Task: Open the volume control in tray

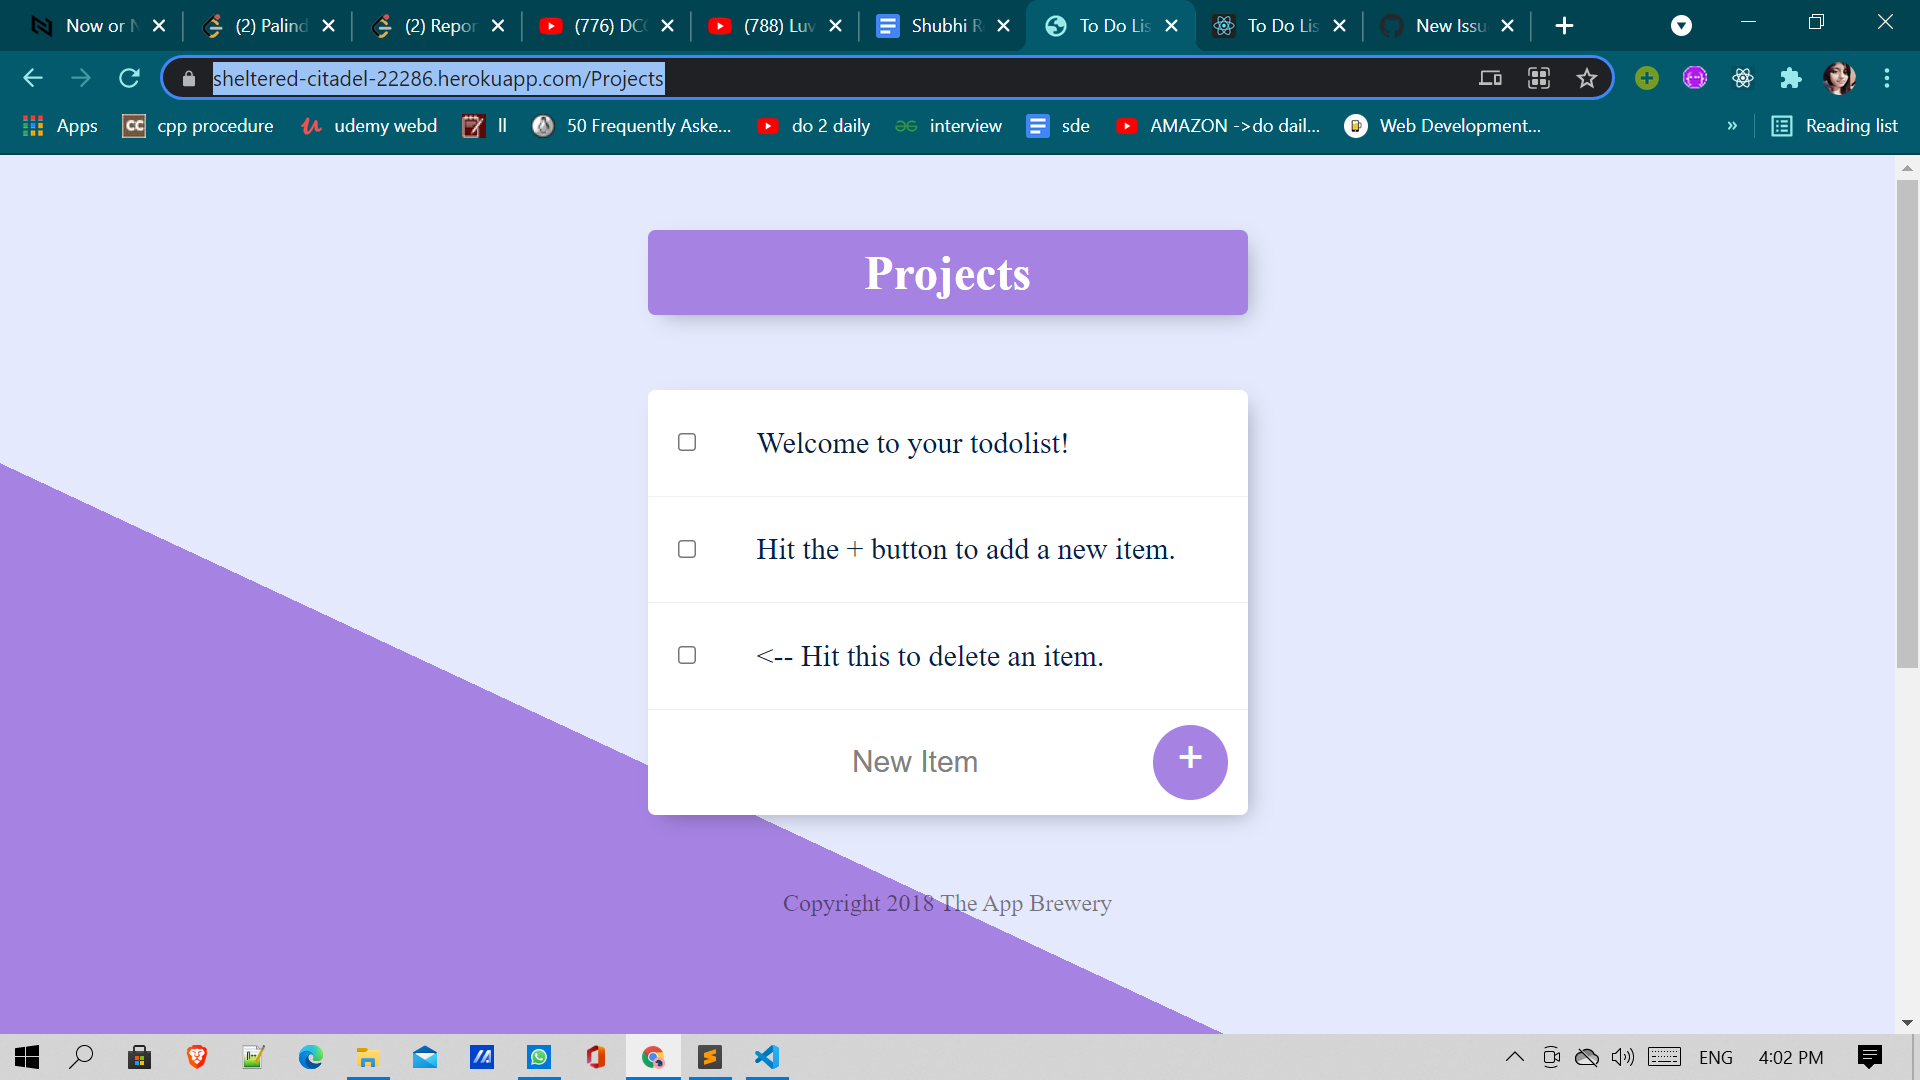Action: pyautogui.click(x=1622, y=1057)
